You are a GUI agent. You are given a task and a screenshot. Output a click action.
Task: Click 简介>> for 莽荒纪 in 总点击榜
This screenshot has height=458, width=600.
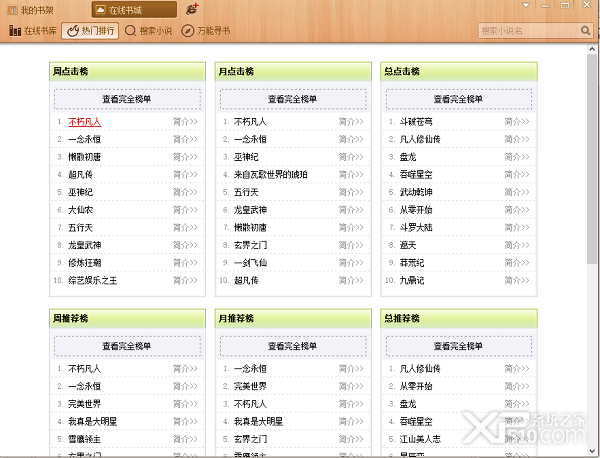(x=517, y=263)
